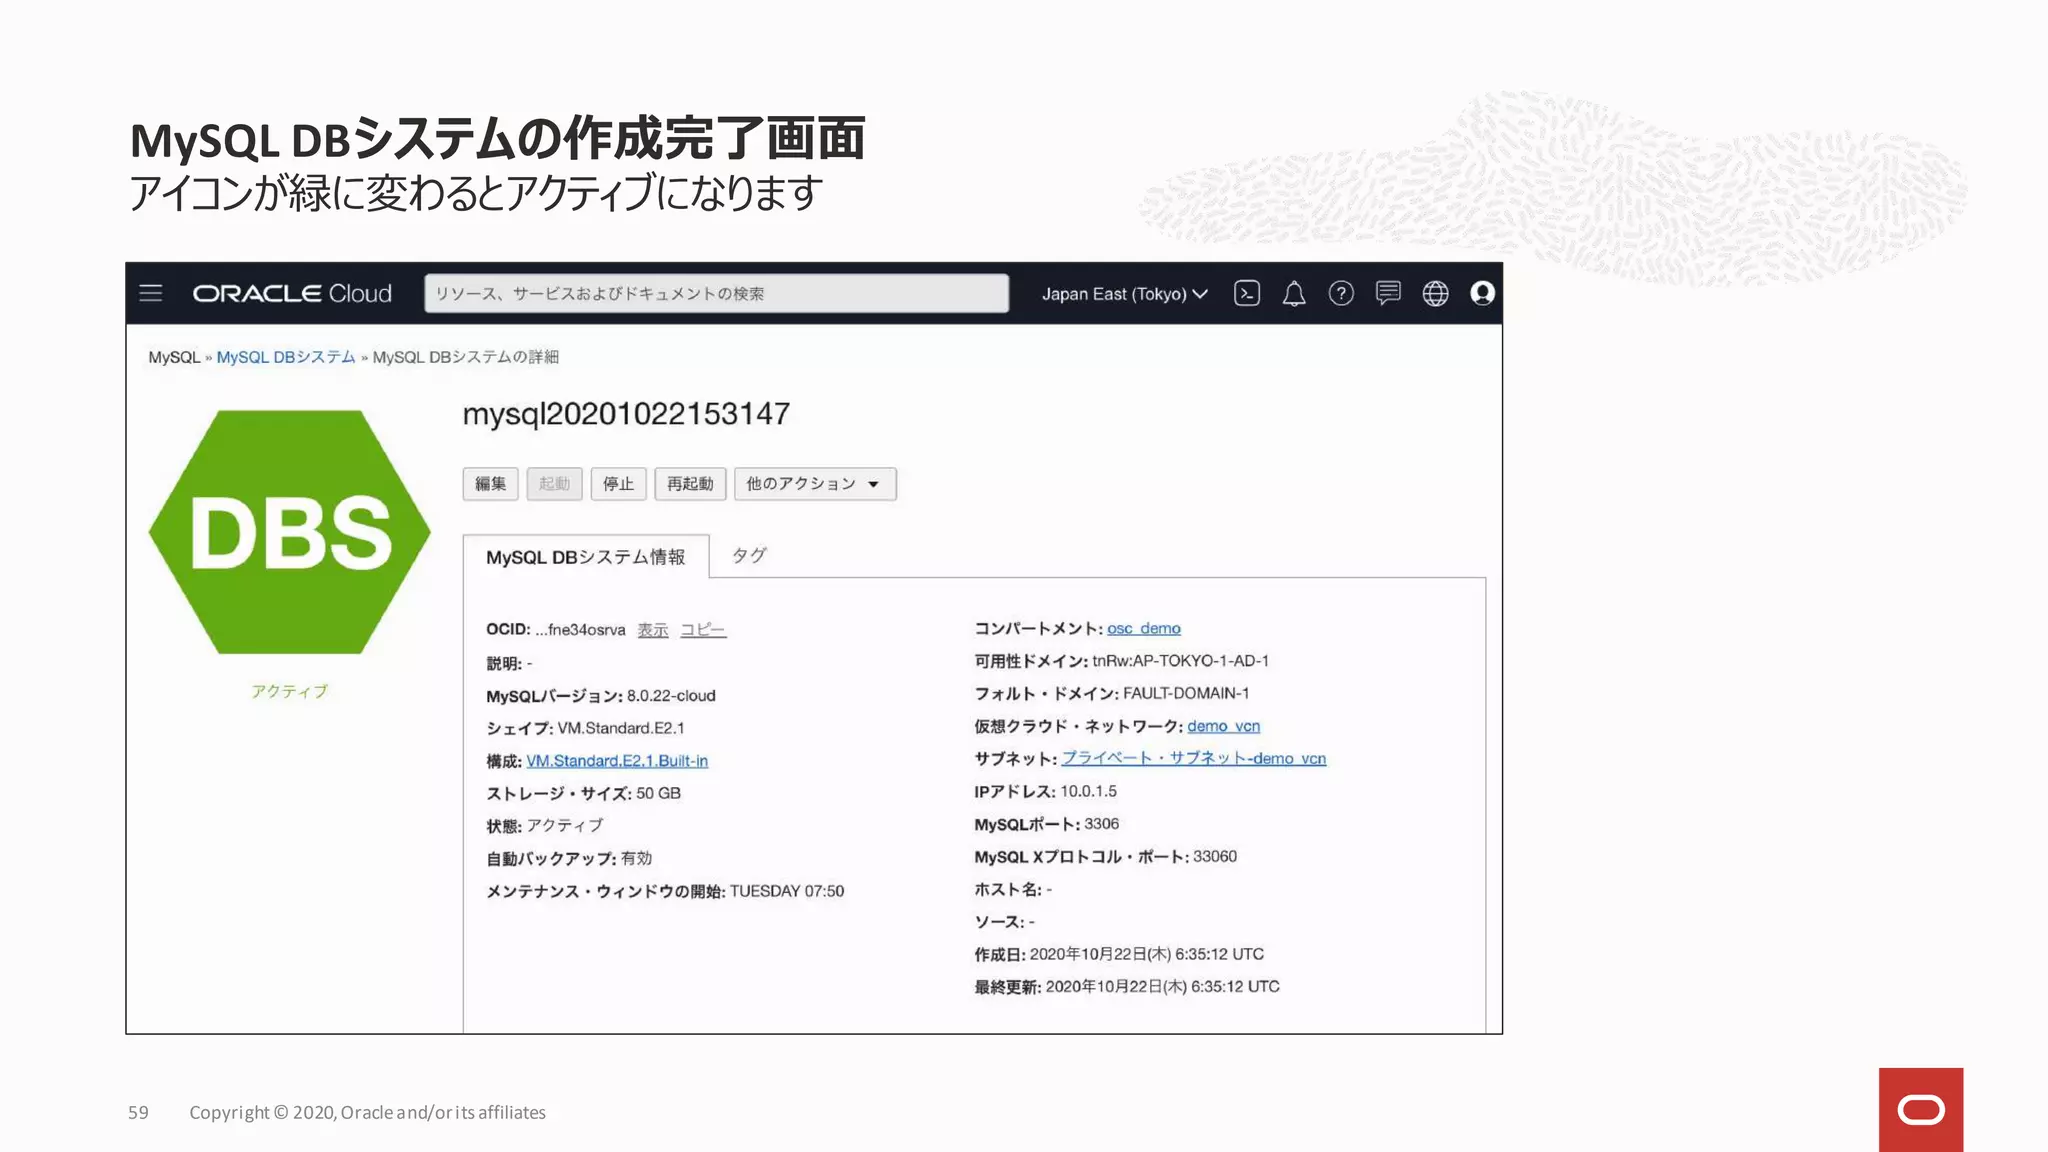Switch to the タグ tab

coord(749,555)
